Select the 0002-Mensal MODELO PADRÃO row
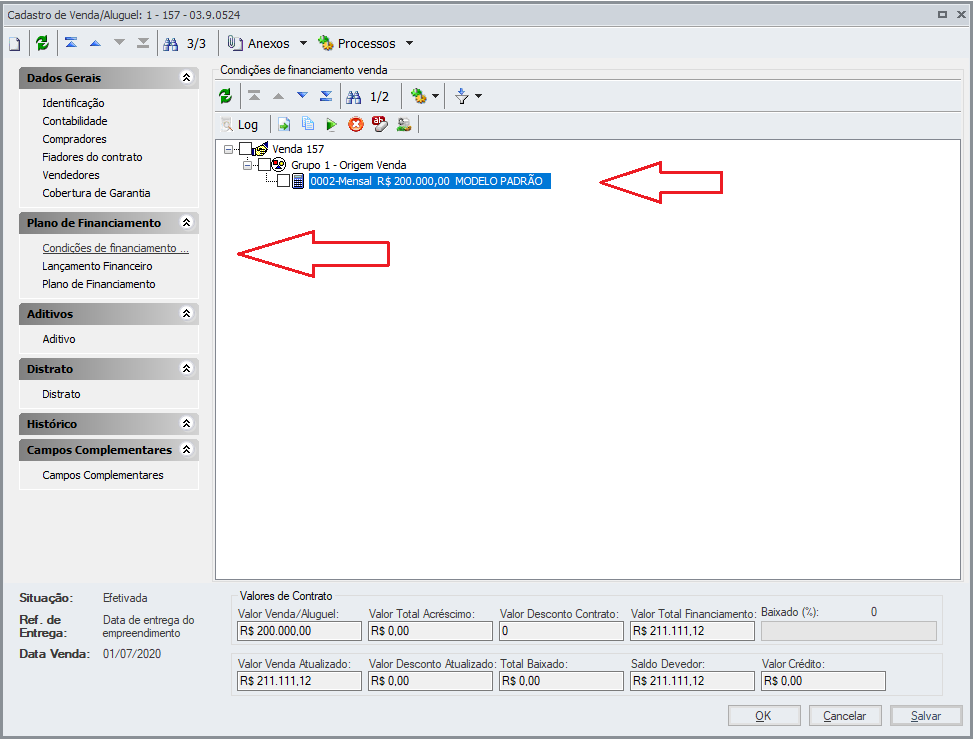This screenshot has width=973, height=739. click(x=429, y=181)
